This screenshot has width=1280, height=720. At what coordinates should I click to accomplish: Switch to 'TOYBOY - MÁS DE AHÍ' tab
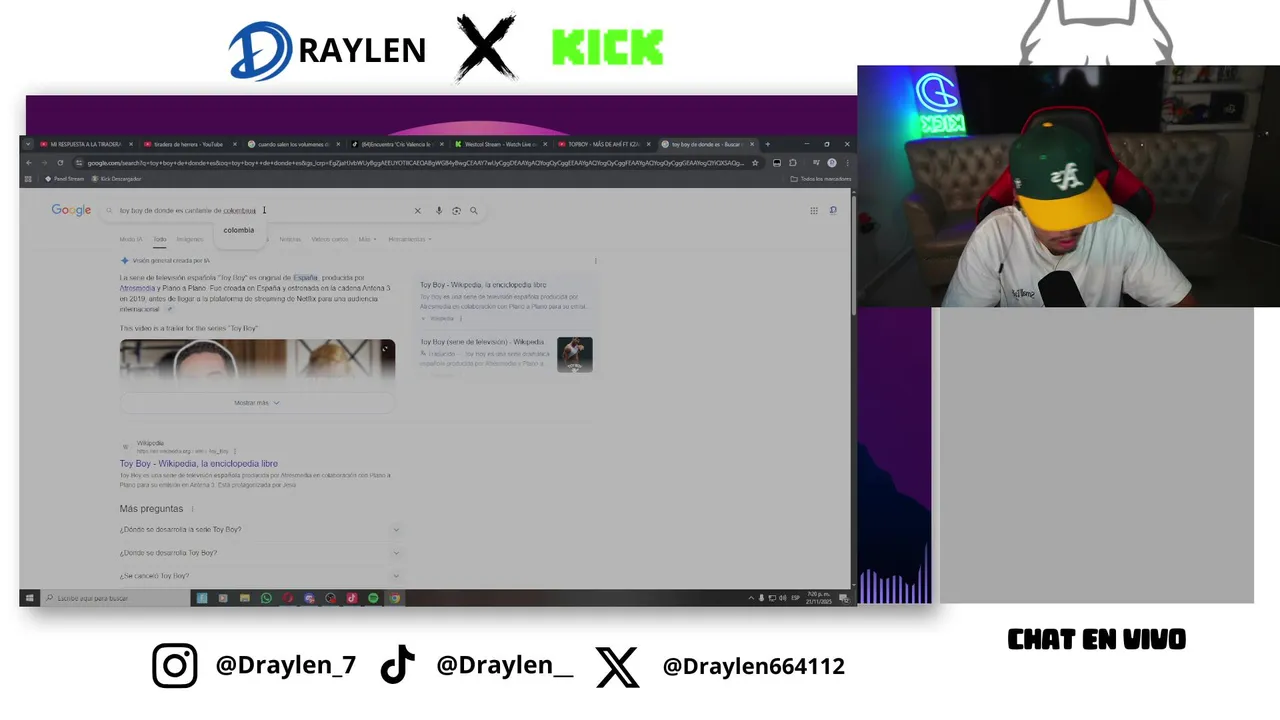603,144
